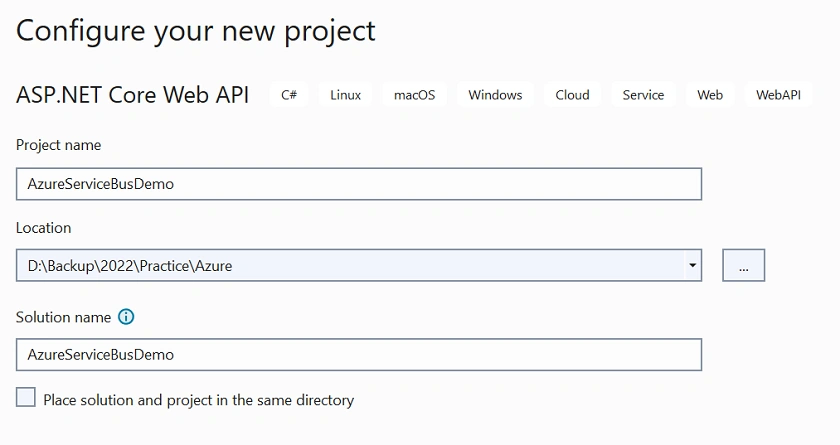Image resolution: width=840 pixels, height=445 pixels.
Task: Select the Web tag
Action: [x=710, y=95]
